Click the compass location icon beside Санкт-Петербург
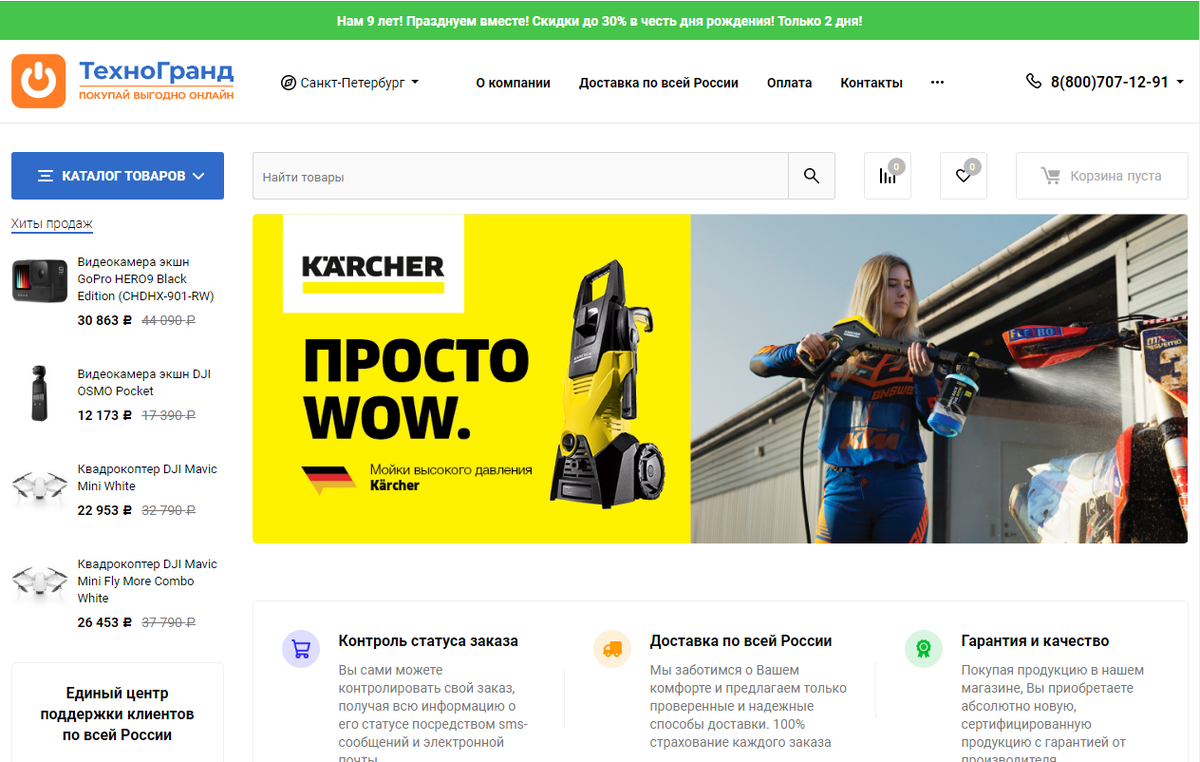The height and width of the screenshot is (762, 1200). (x=288, y=83)
